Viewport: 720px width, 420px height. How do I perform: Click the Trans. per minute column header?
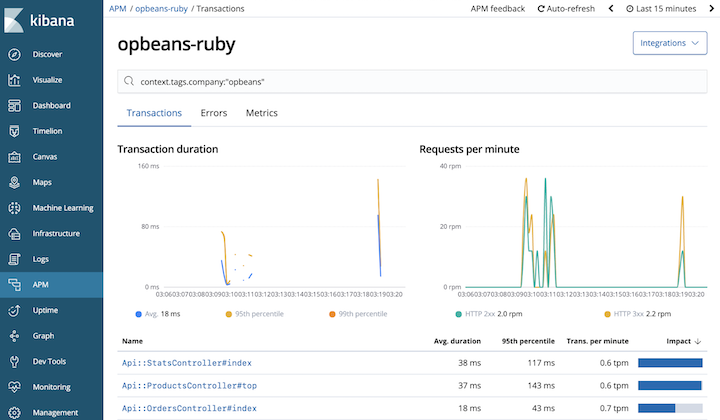(x=597, y=341)
